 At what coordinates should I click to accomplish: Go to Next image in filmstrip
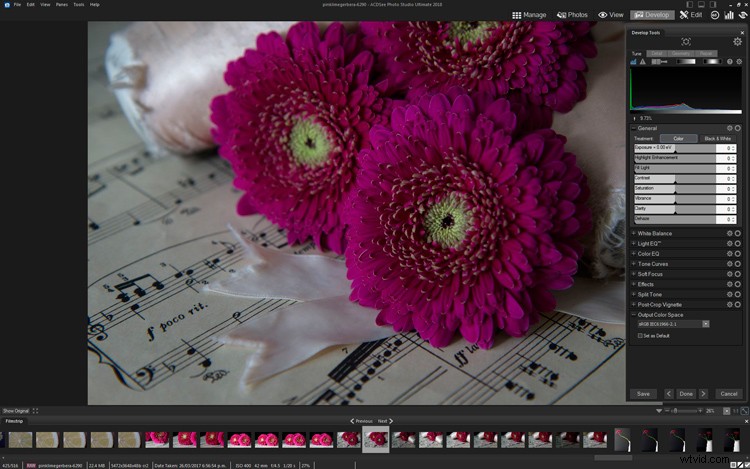tap(385, 421)
